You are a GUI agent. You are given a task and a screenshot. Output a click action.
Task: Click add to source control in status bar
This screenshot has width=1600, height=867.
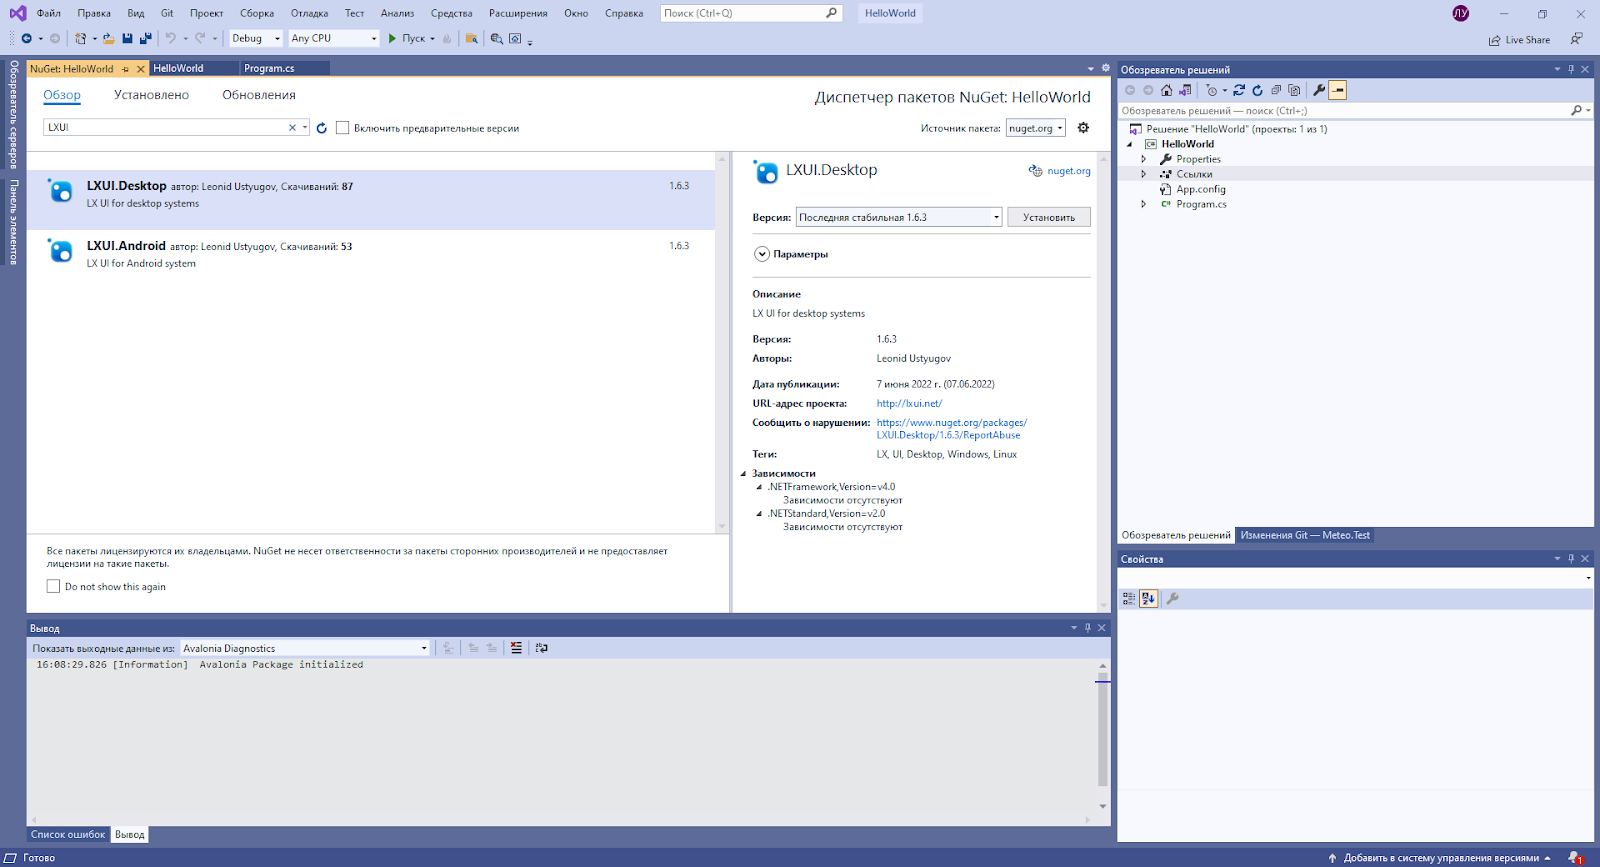(1440, 858)
